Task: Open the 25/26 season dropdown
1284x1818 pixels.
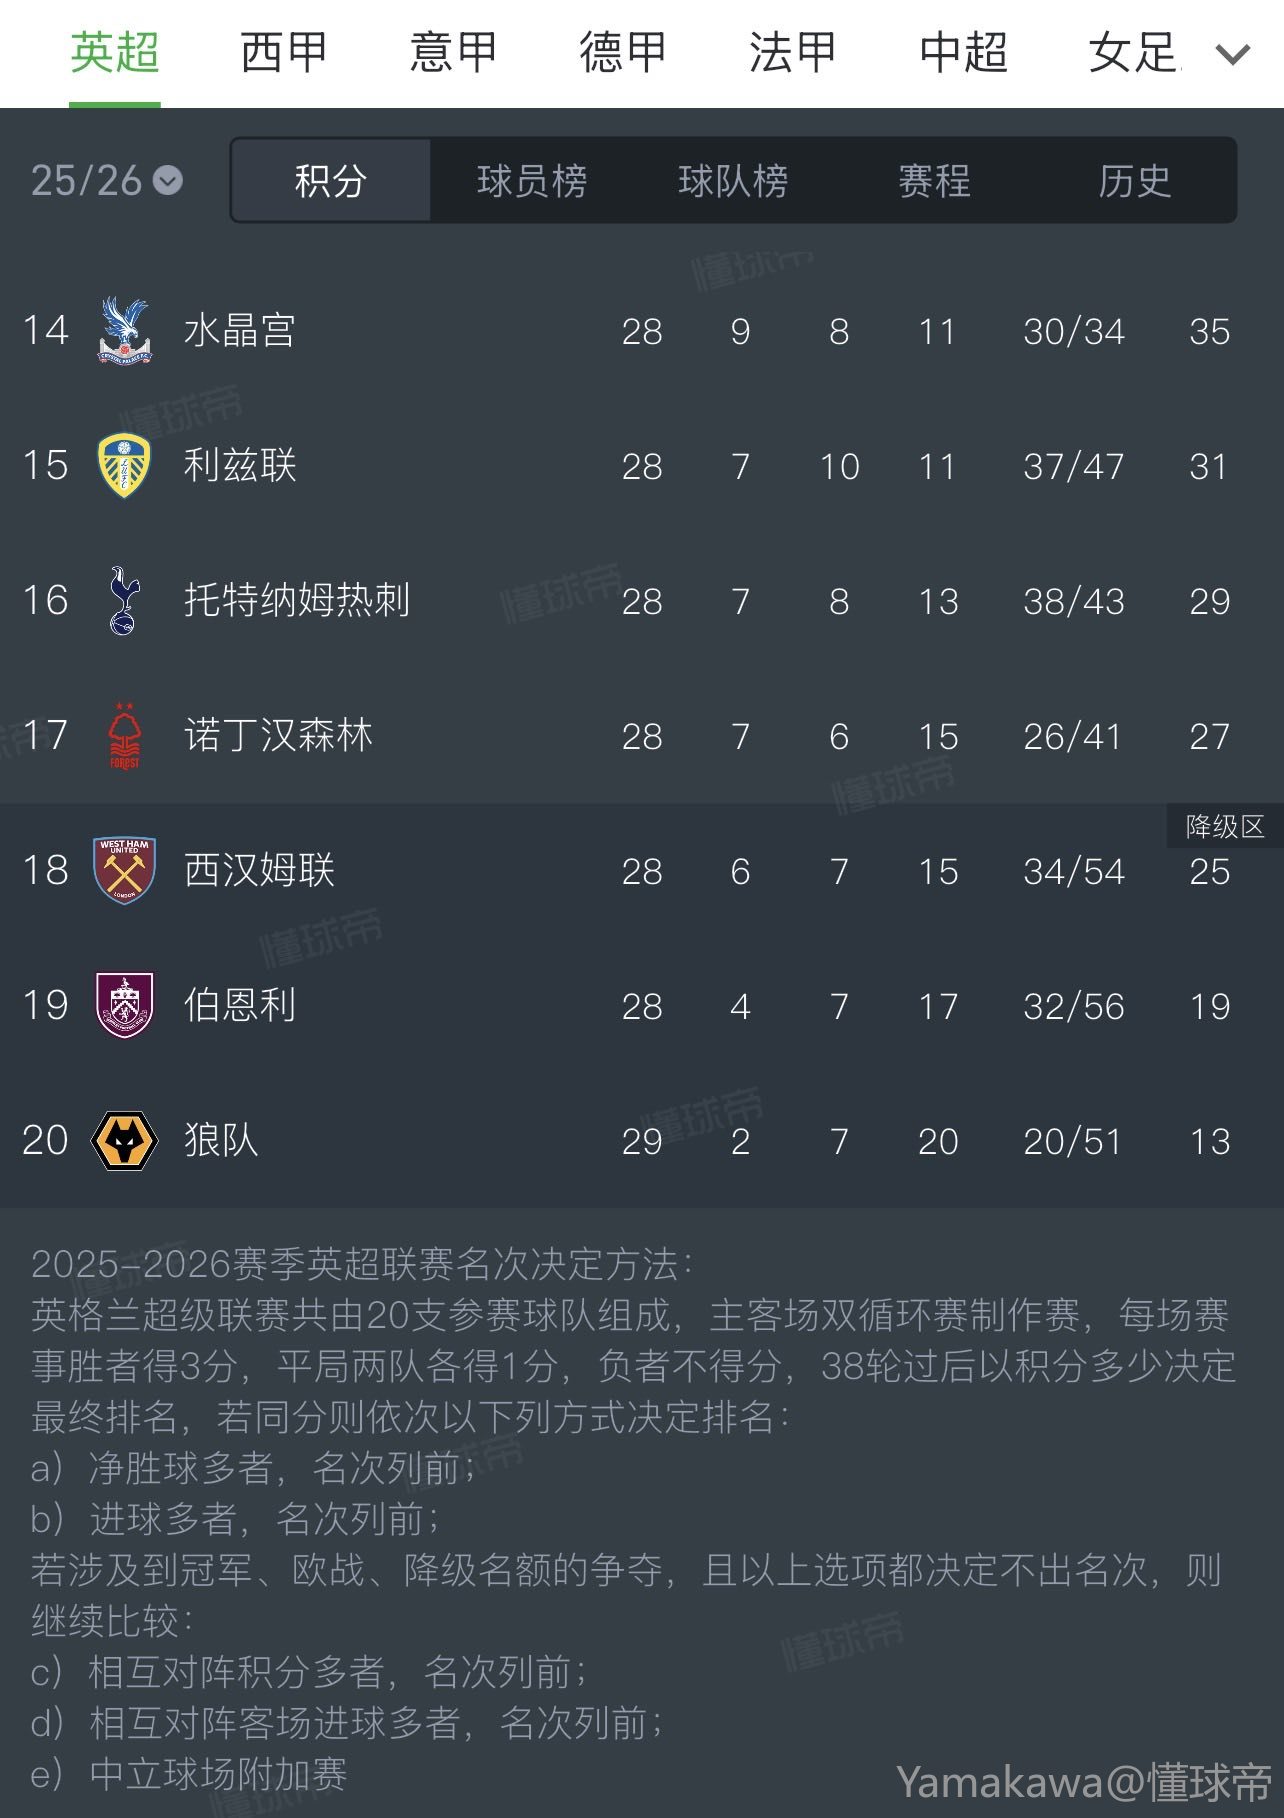Action: [106, 181]
